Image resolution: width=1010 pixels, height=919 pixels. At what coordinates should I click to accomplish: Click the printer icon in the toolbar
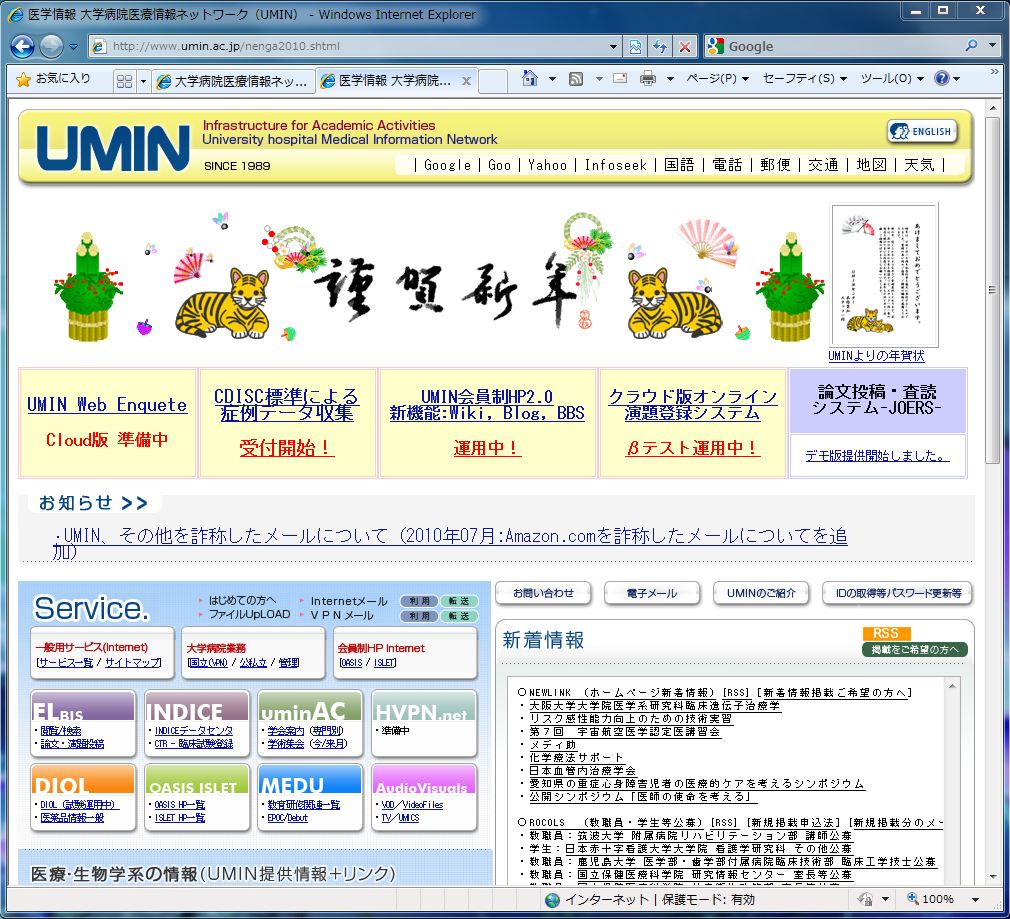pos(648,79)
